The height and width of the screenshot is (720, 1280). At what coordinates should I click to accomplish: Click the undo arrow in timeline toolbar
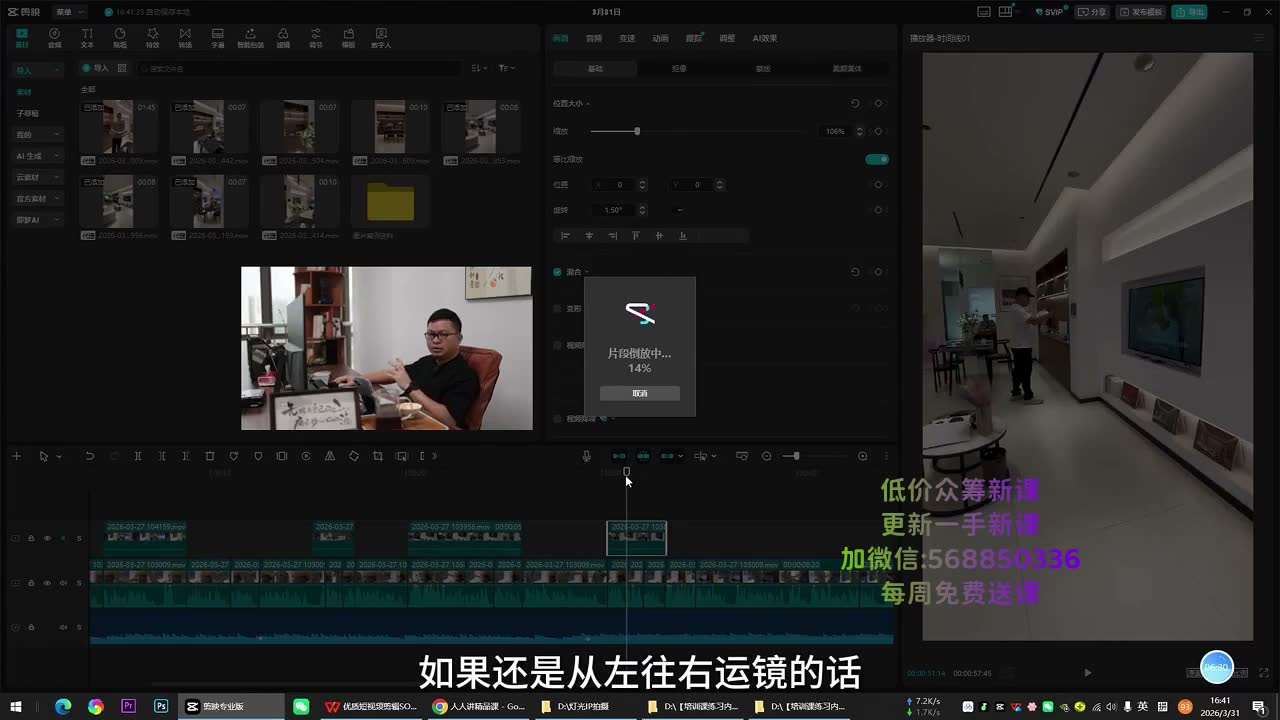tap(89, 456)
